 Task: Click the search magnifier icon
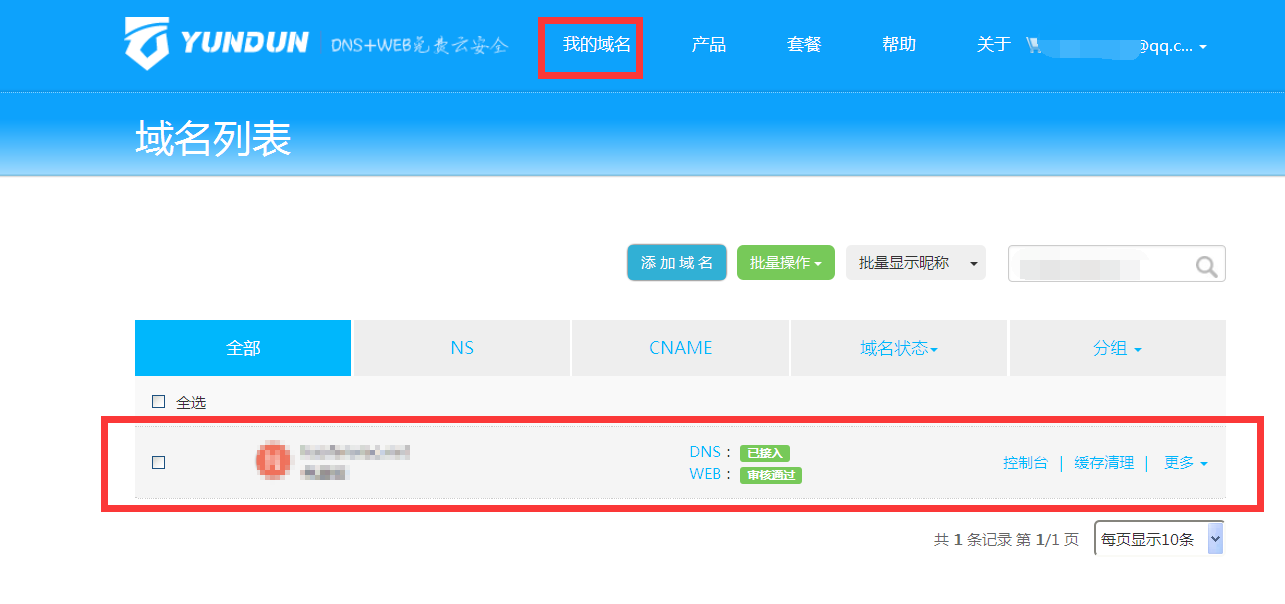(1206, 265)
